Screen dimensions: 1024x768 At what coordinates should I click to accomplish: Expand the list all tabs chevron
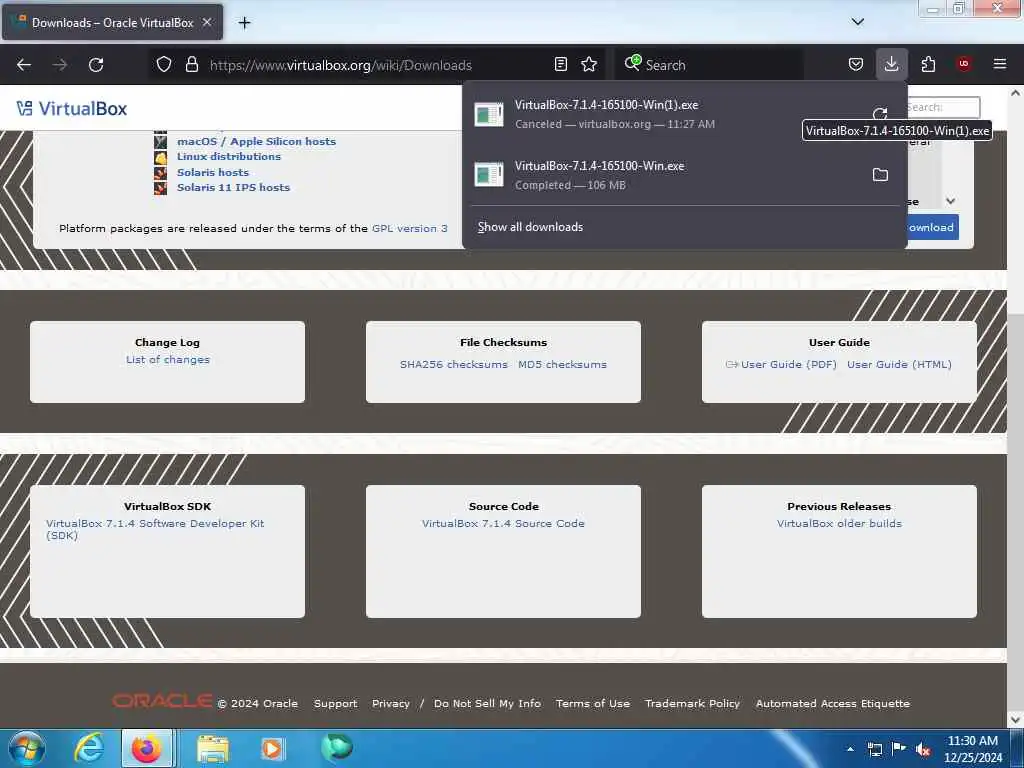point(857,22)
